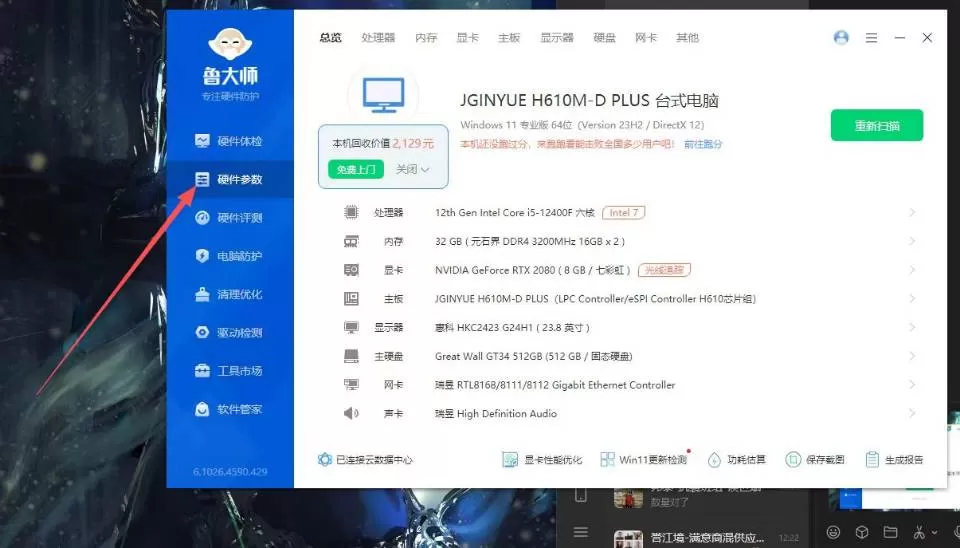960x548 pixels.
Task: Expand the 声卡 row chevron
Action: pyautogui.click(x=912, y=413)
